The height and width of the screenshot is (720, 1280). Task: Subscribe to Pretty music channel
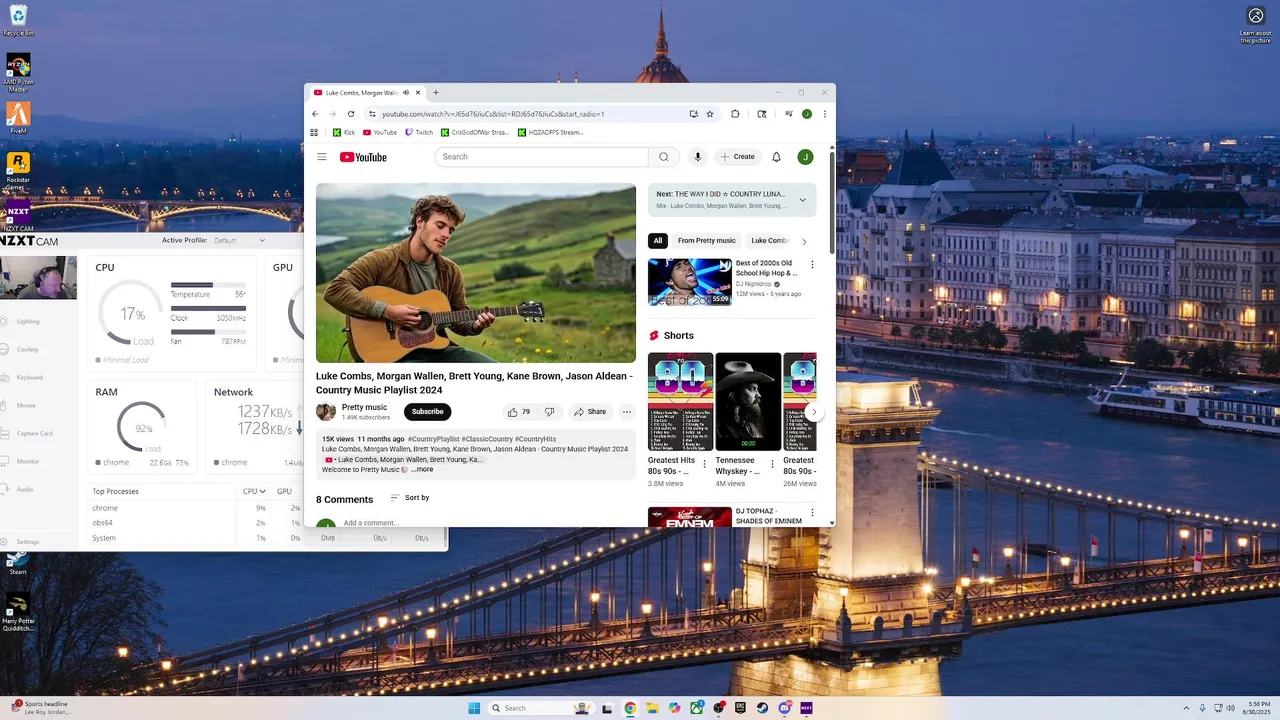(x=427, y=412)
